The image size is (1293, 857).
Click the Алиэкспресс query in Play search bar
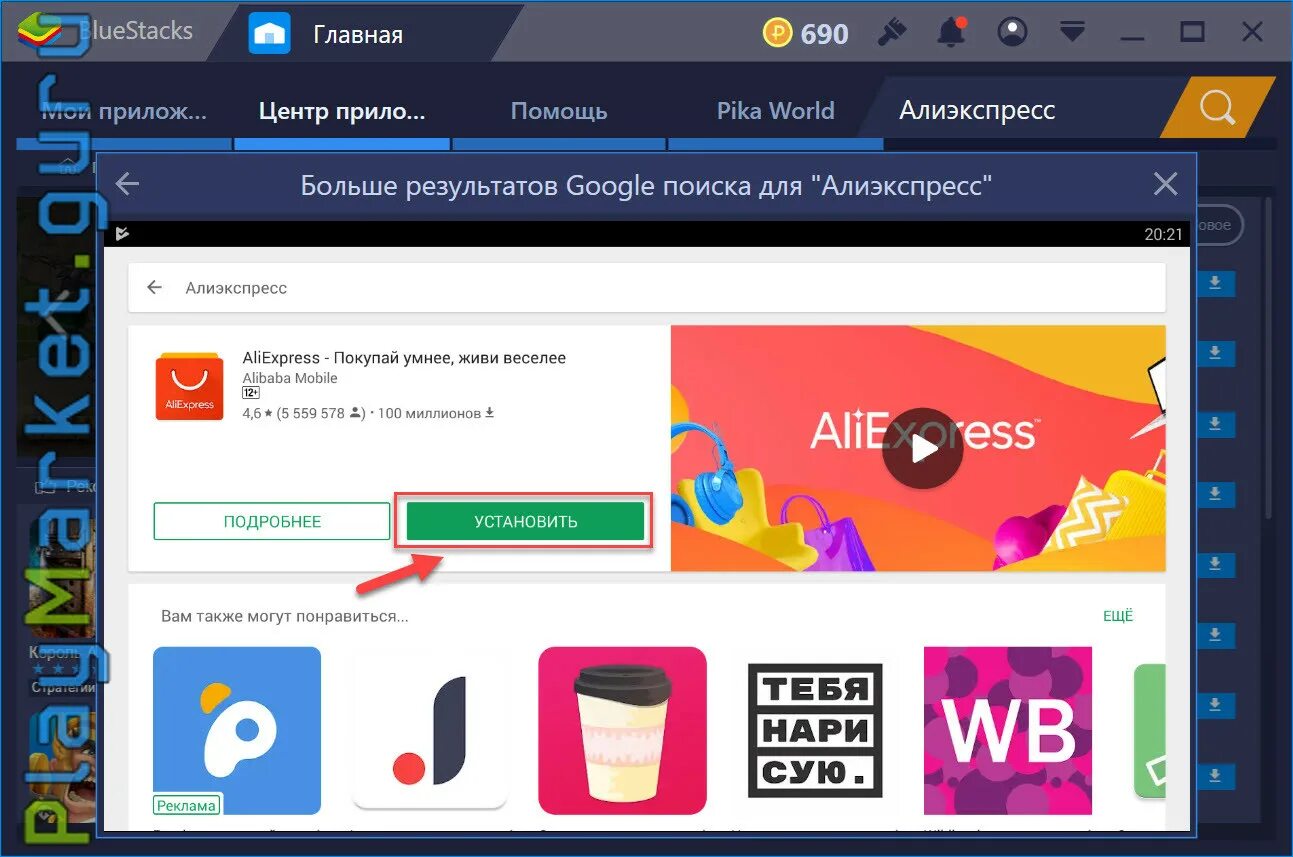pyautogui.click(x=236, y=288)
